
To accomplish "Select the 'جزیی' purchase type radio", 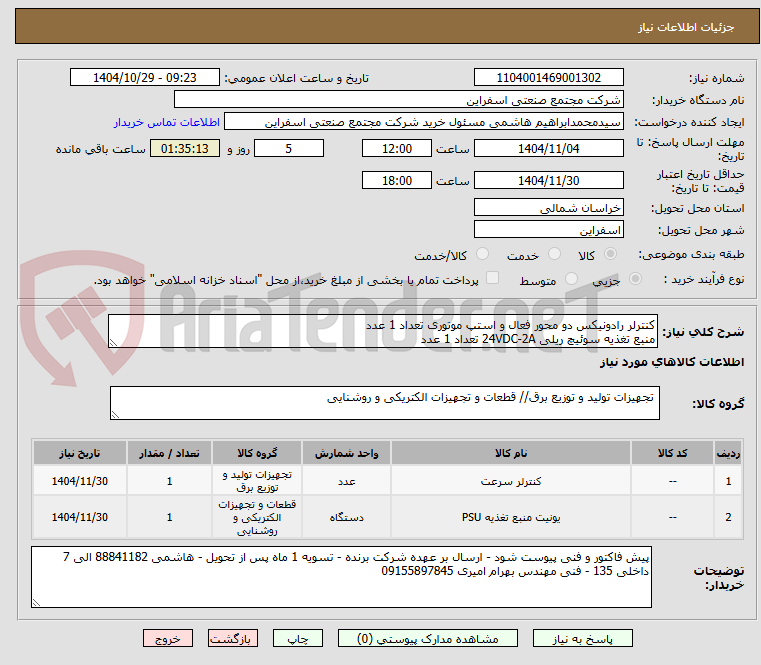I will (635, 279).
